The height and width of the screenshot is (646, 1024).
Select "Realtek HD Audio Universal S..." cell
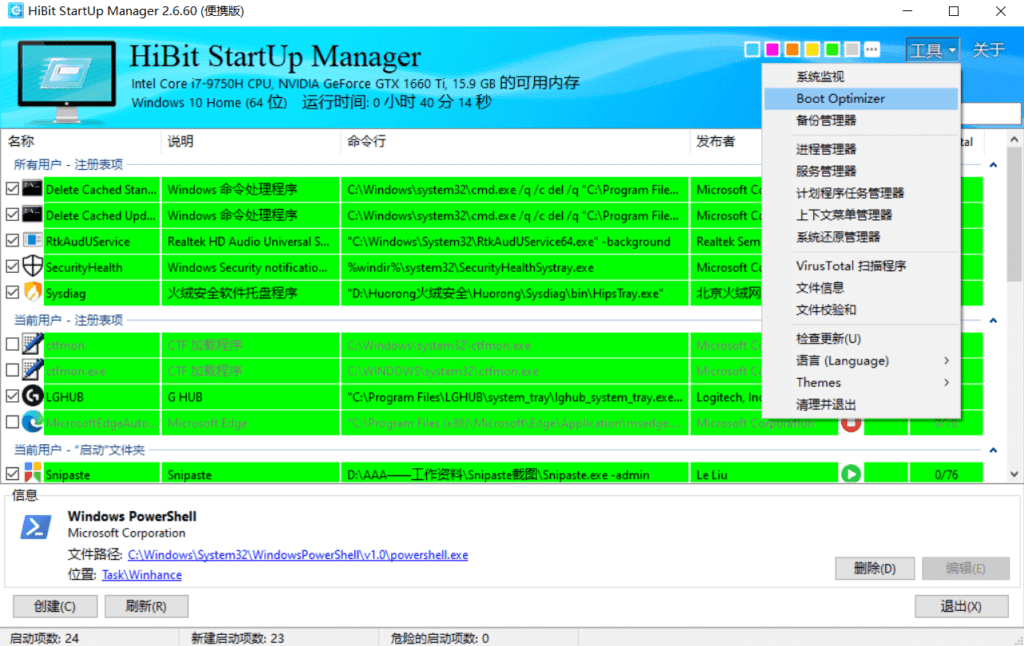click(251, 241)
